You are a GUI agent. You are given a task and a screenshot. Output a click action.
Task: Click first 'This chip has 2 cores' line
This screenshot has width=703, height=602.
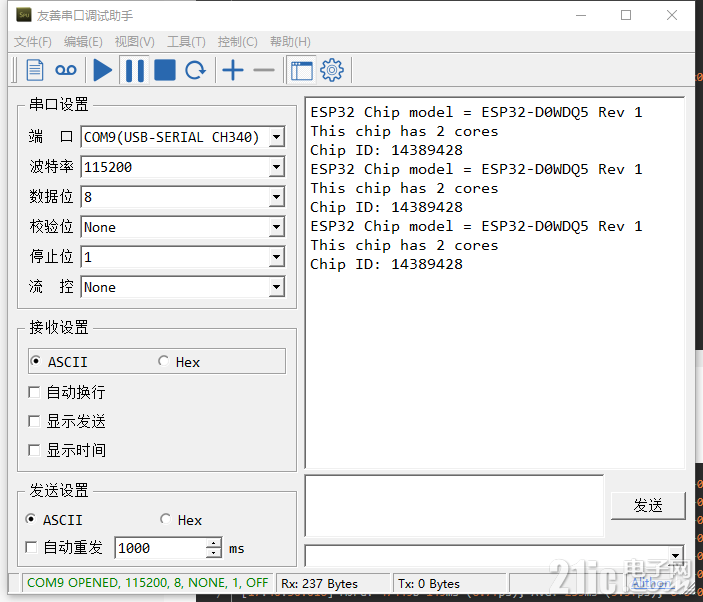[404, 131]
